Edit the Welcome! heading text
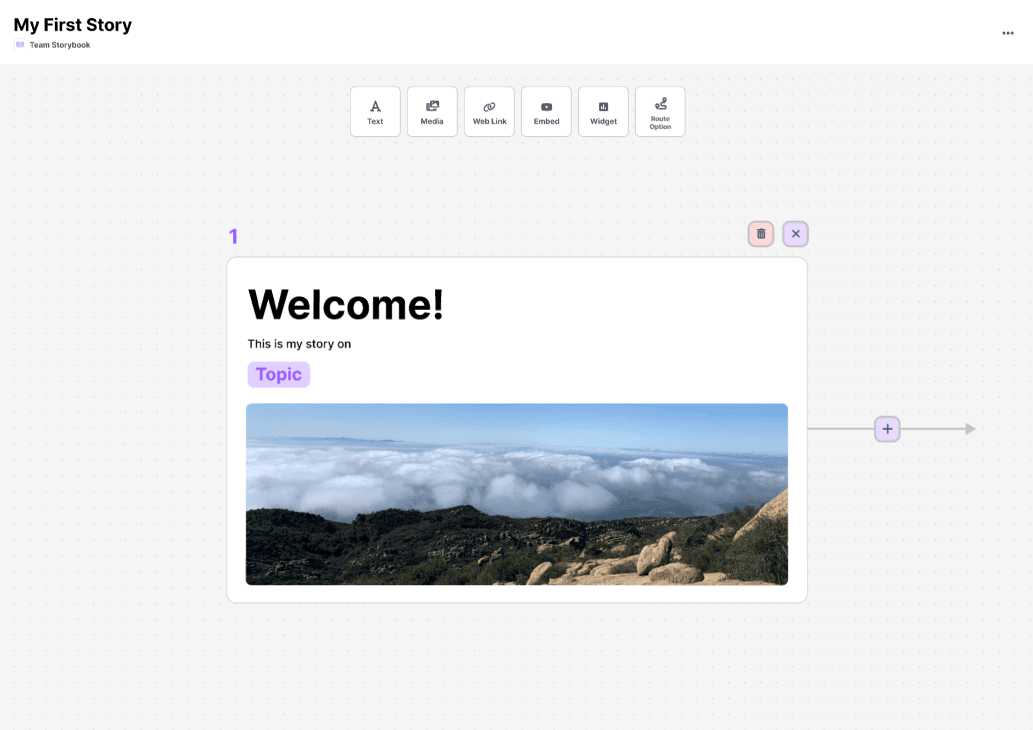Image resolution: width=1033 pixels, height=730 pixels. point(346,304)
